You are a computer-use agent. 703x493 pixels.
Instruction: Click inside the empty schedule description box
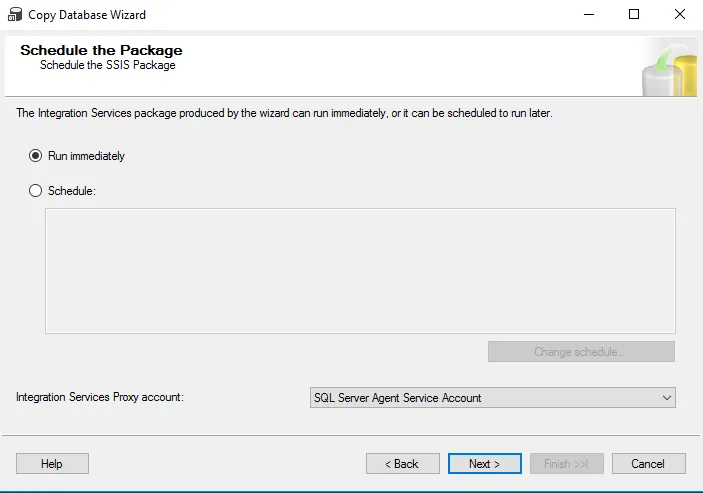tap(360, 271)
